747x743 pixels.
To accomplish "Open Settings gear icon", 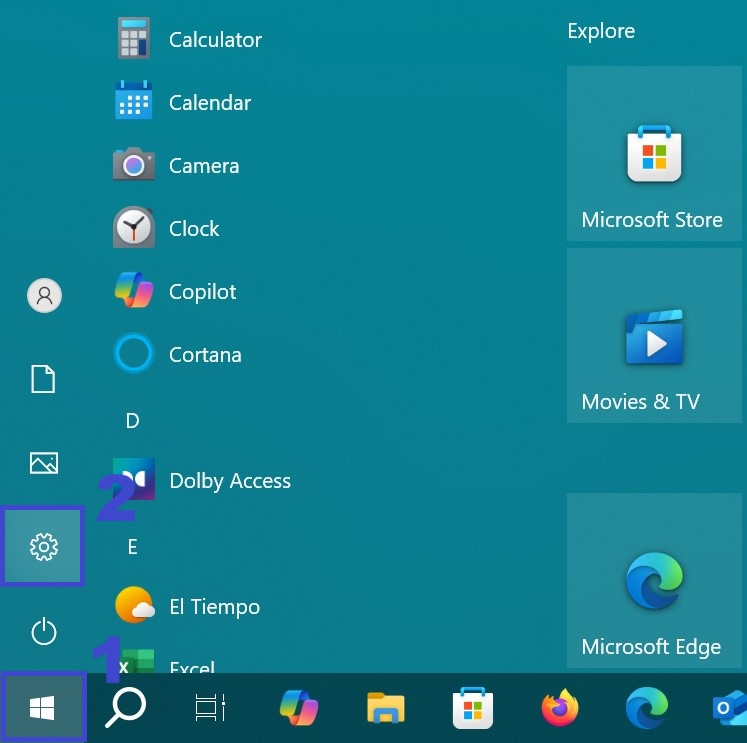I will (x=43, y=547).
